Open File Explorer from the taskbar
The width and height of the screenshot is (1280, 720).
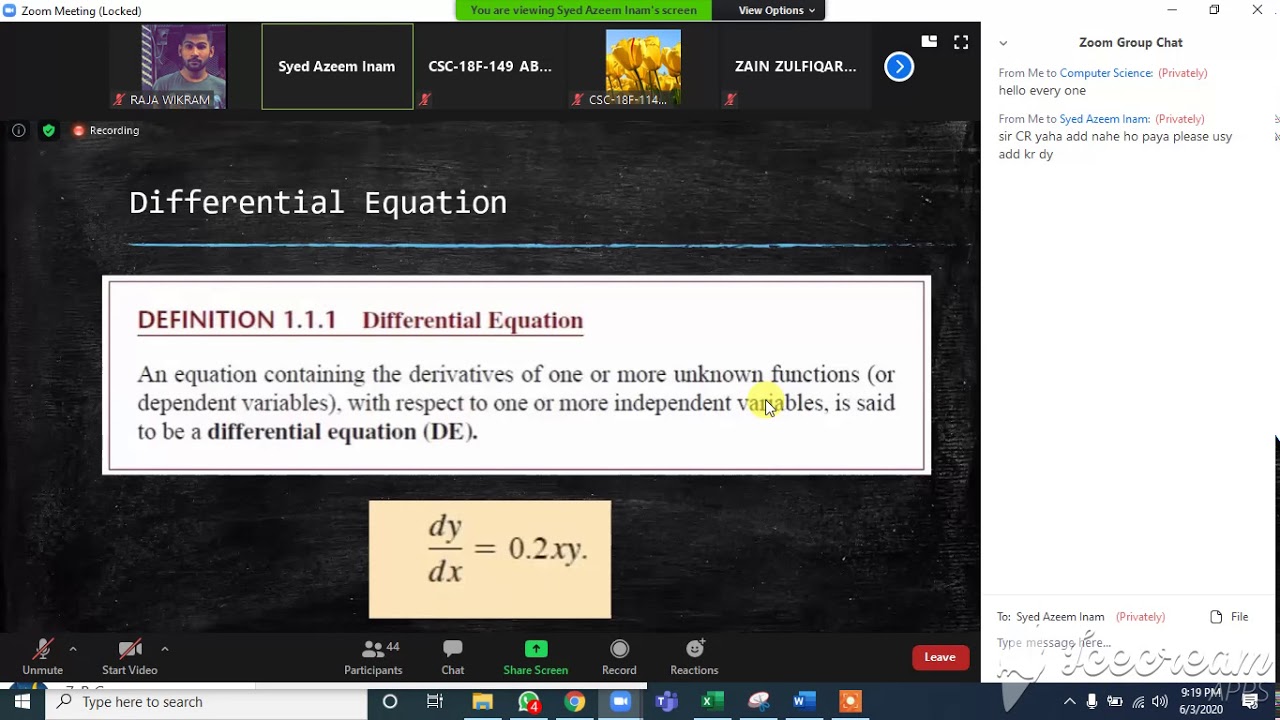pos(482,702)
